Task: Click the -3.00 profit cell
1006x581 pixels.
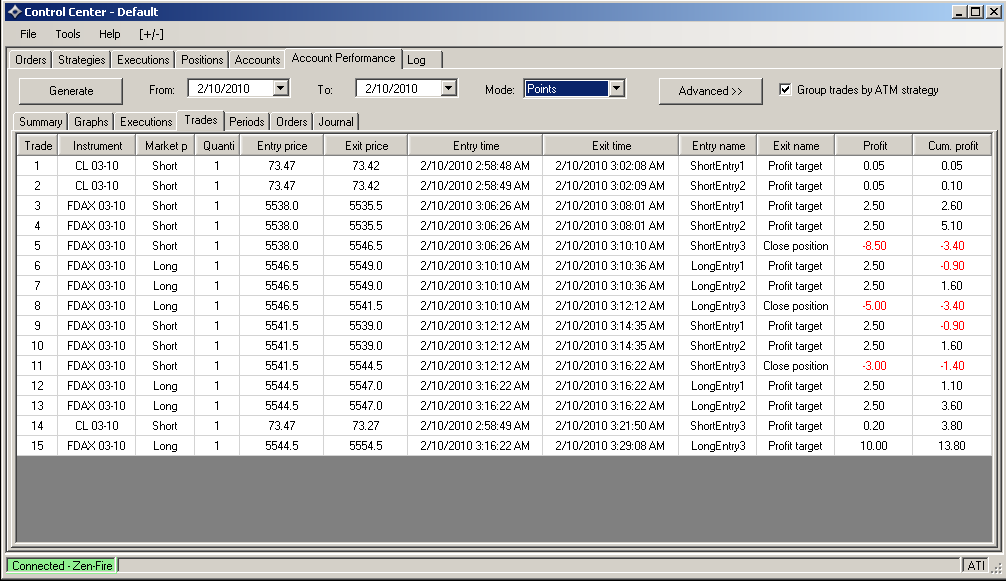Action: 874,366
